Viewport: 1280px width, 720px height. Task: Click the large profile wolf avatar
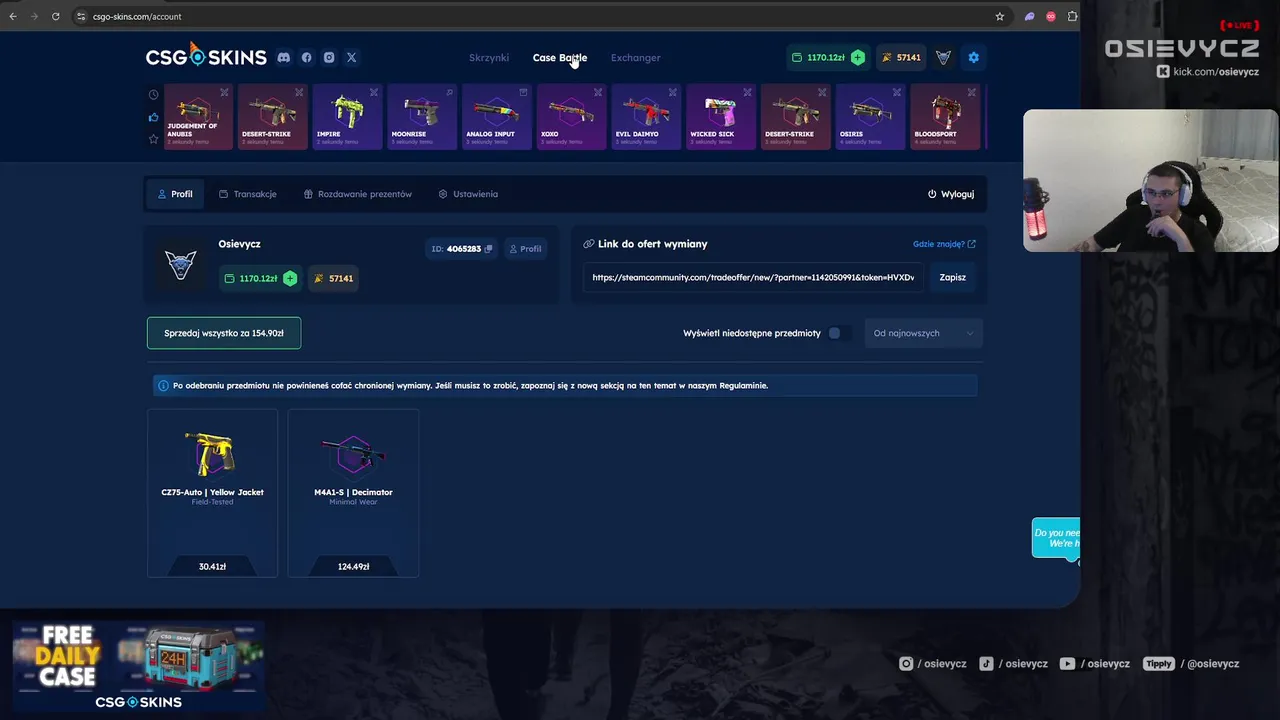pyautogui.click(x=180, y=264)
